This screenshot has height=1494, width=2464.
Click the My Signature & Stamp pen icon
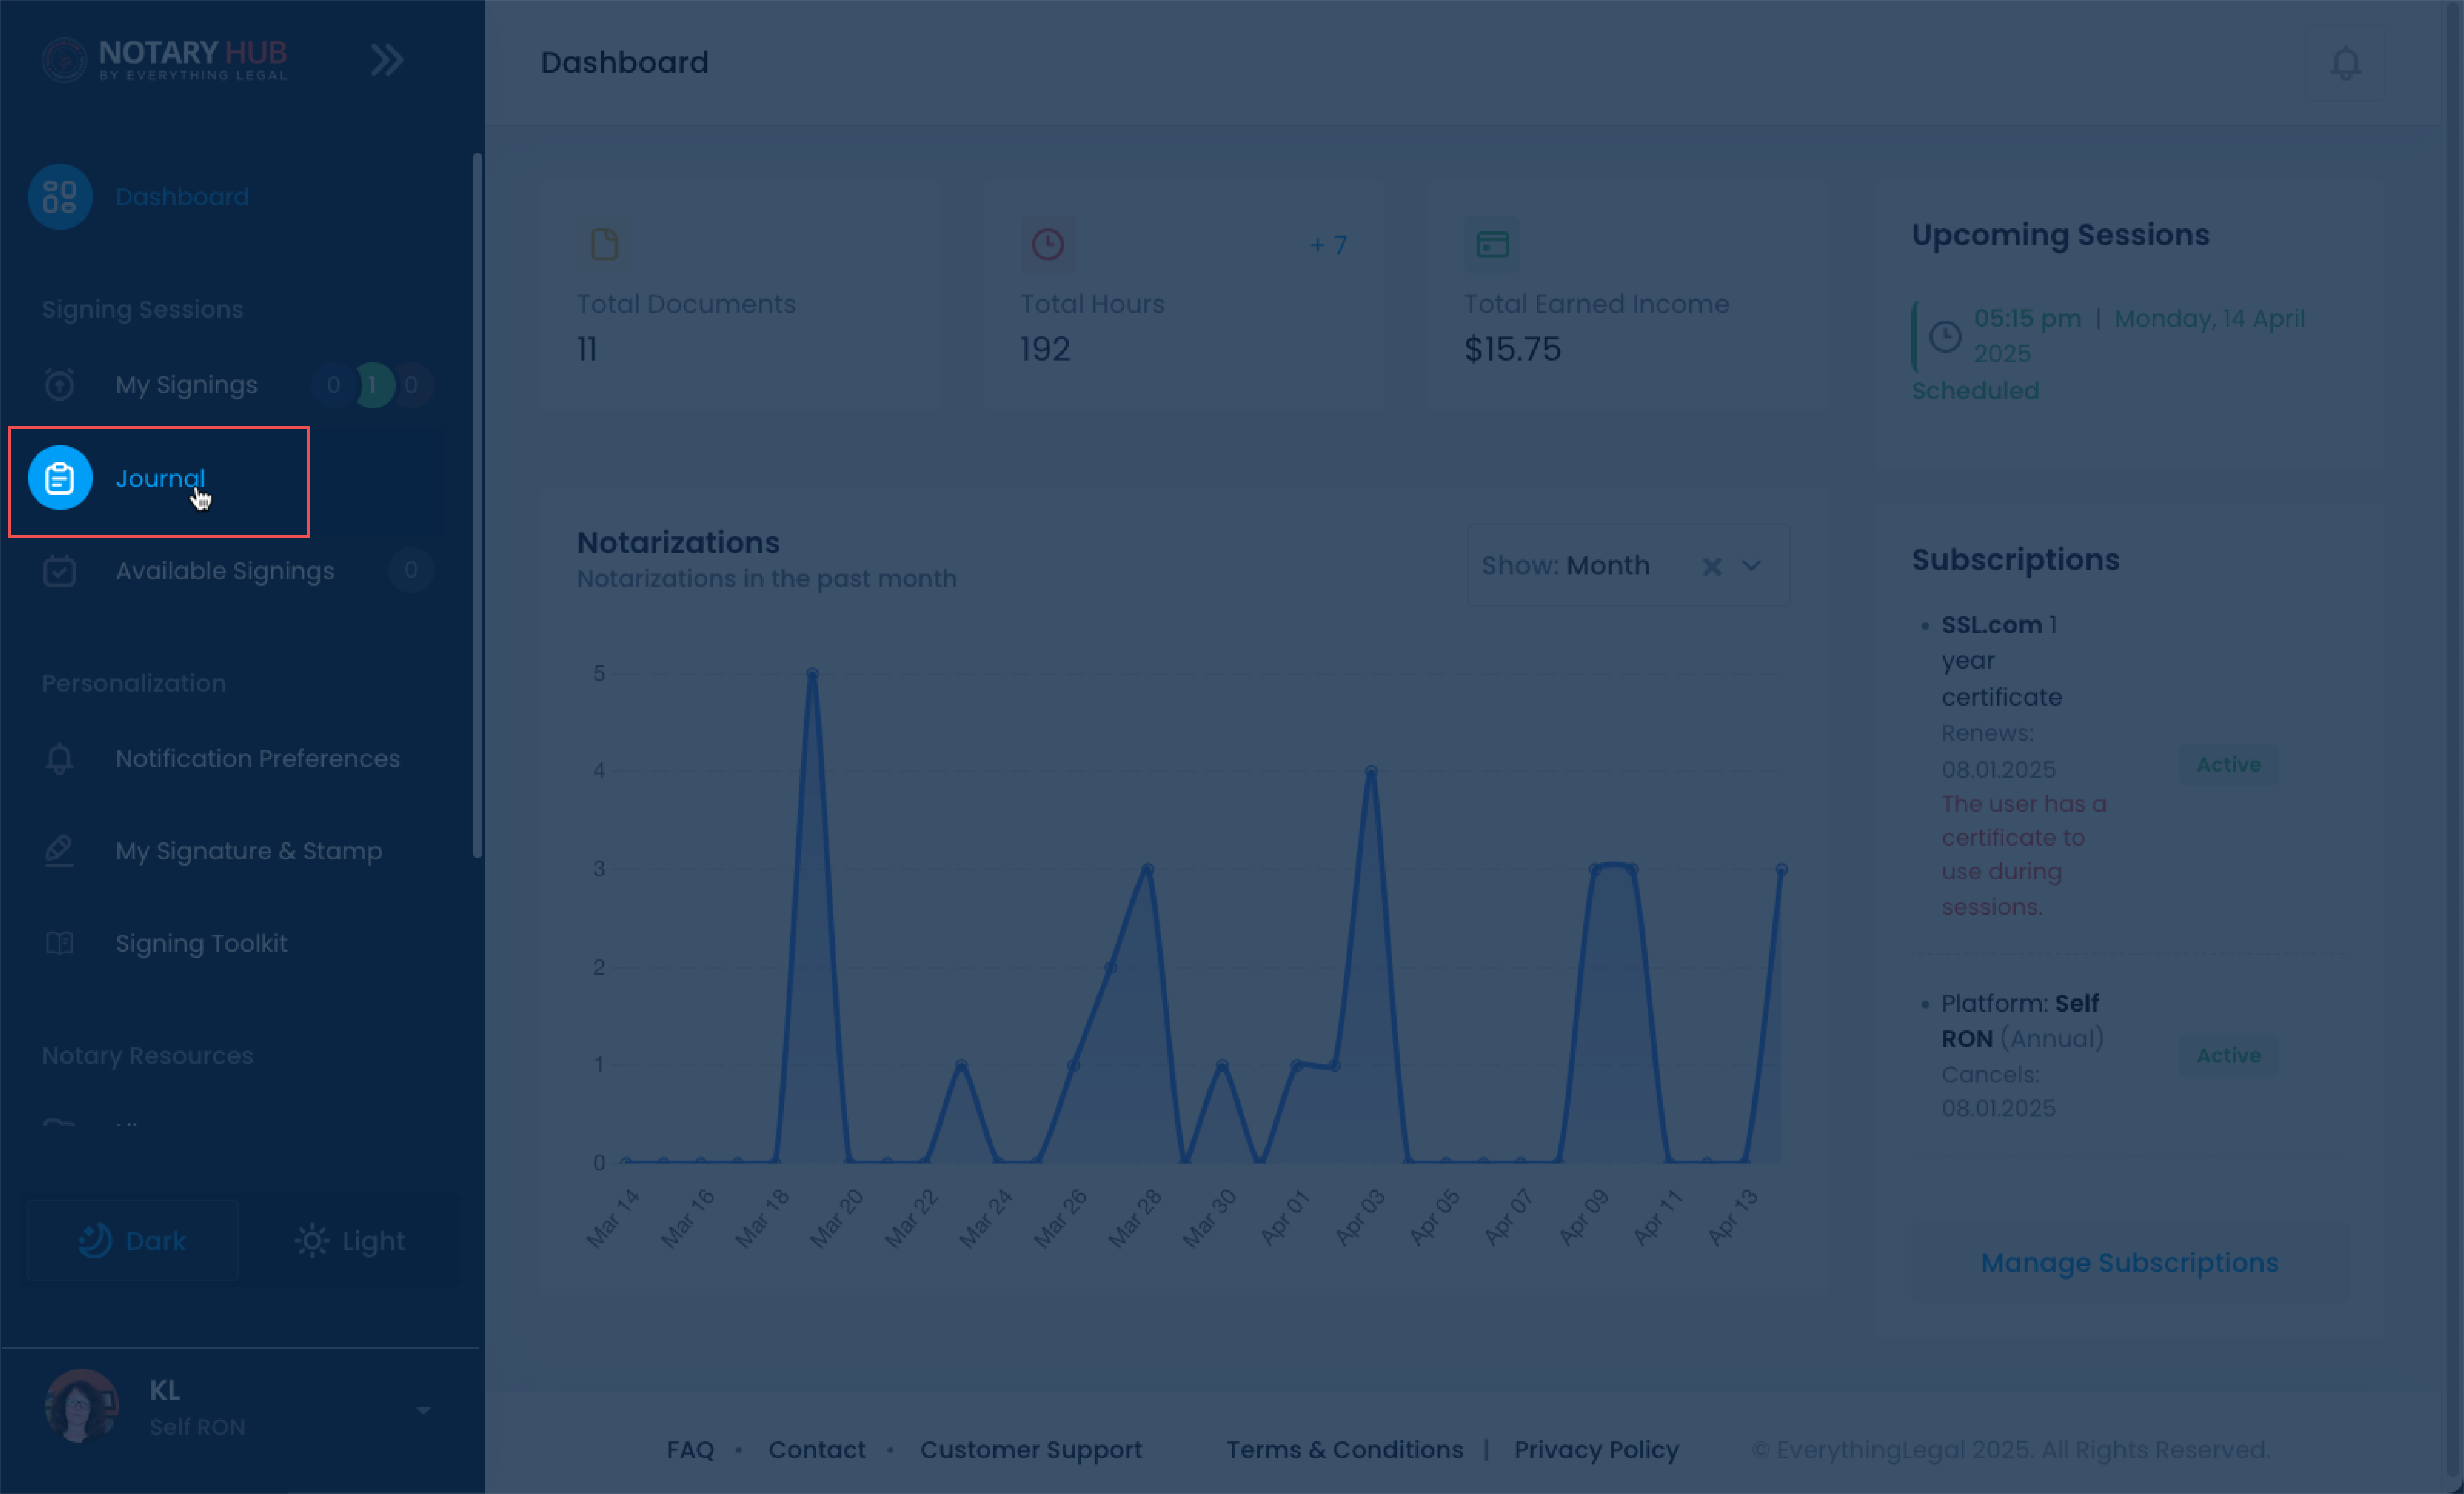coord(60,851)
